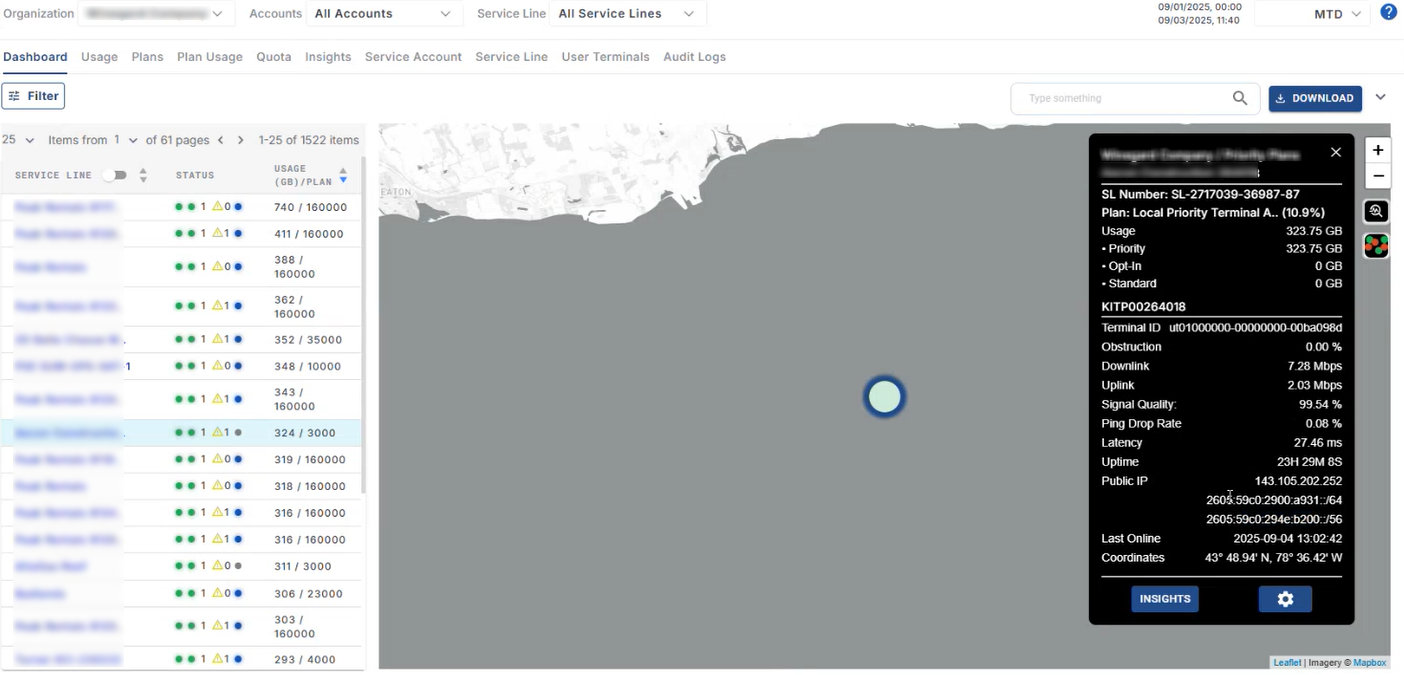Toggle sort arrows on Service Line column
1404x675 pixels.
point(143,175)
